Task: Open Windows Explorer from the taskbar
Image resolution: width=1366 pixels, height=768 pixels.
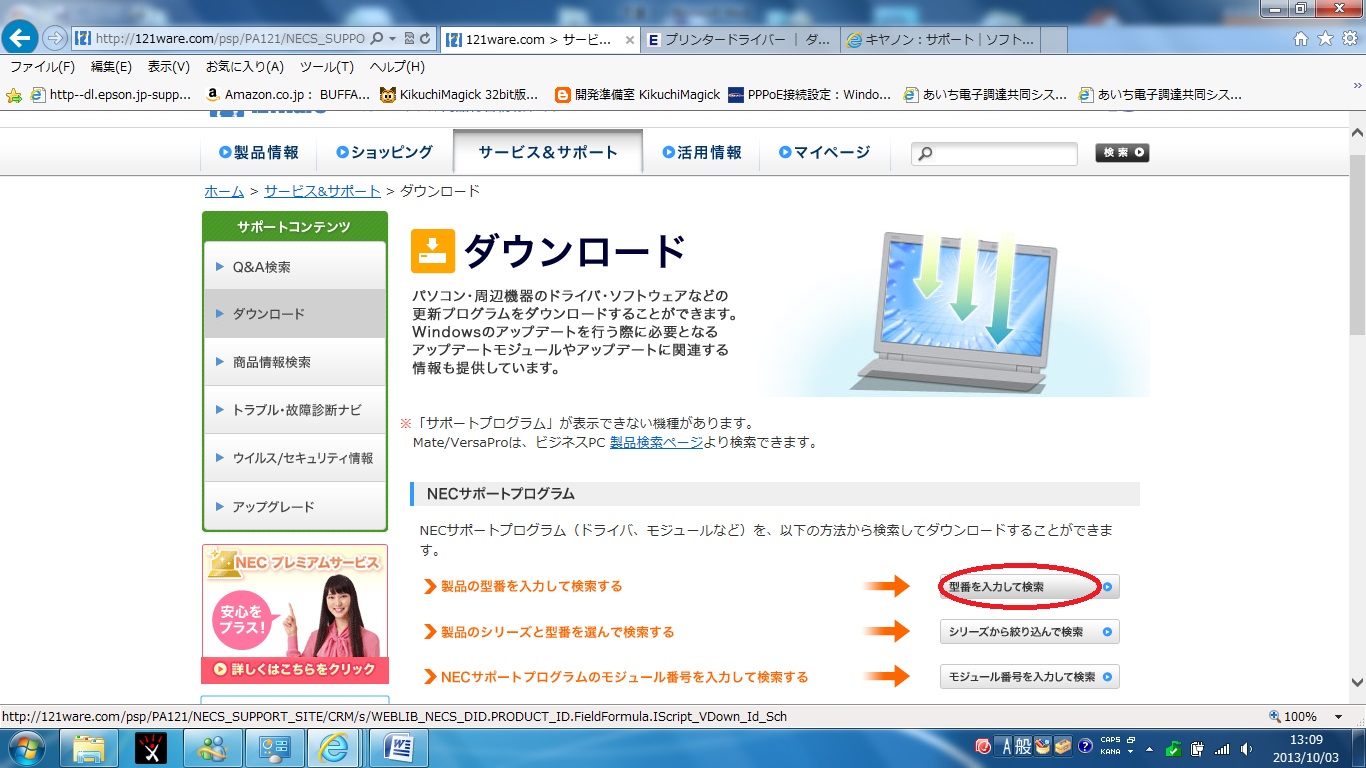Action: pyautogui.click(x=89, y=747)
